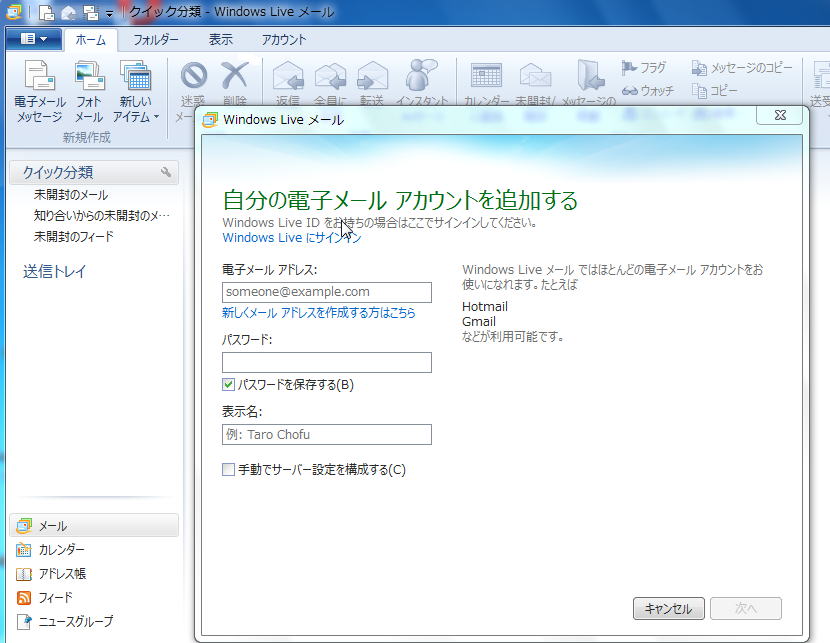Click the 表示名 input field
This screenshot has height=643, width=830.
click(327, 434)
